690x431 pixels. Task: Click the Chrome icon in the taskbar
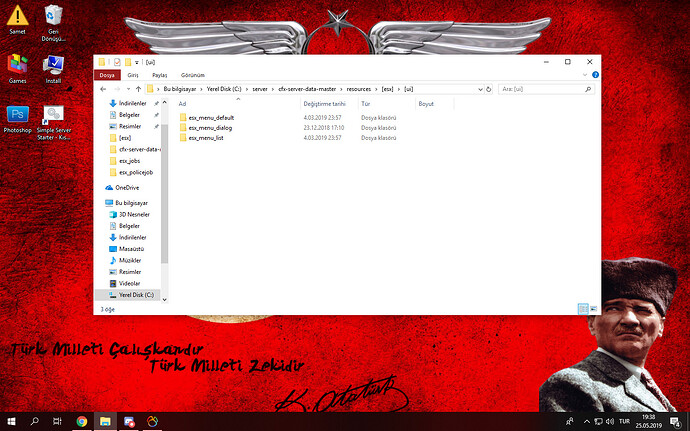(x=82, y=422)
